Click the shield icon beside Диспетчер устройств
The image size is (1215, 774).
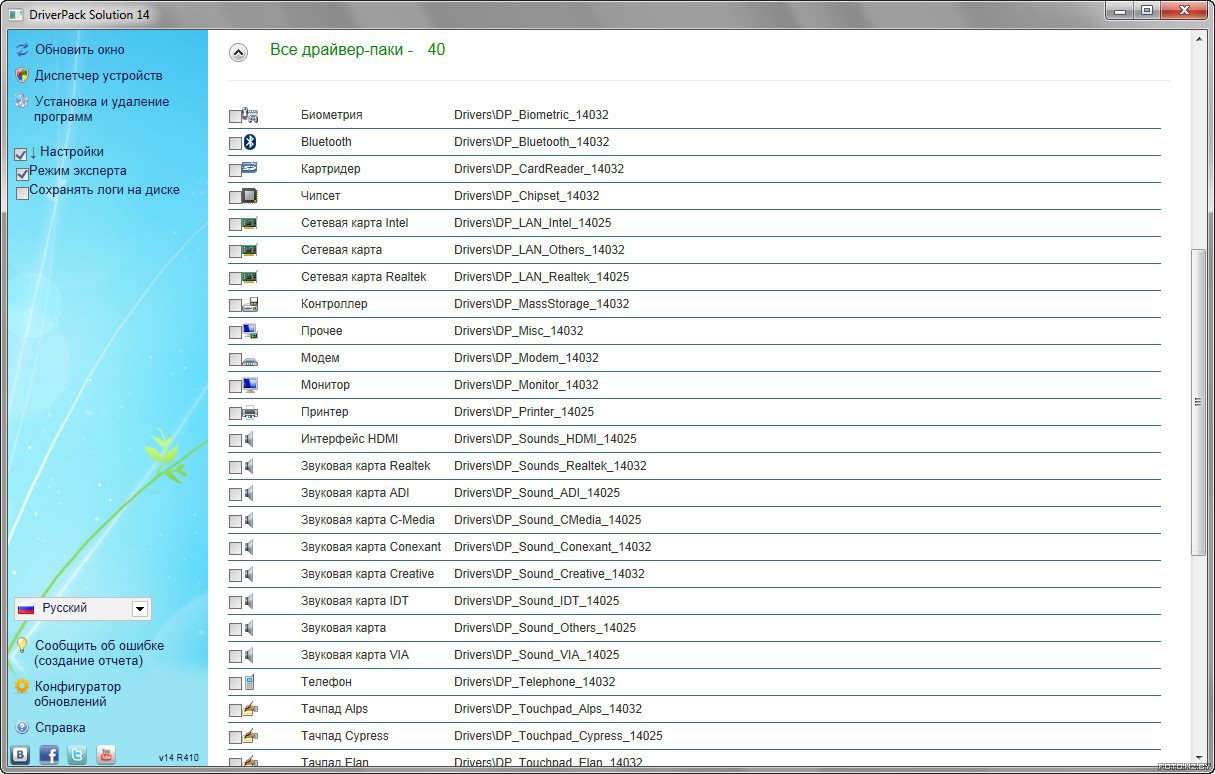click(x=22, y=75)
